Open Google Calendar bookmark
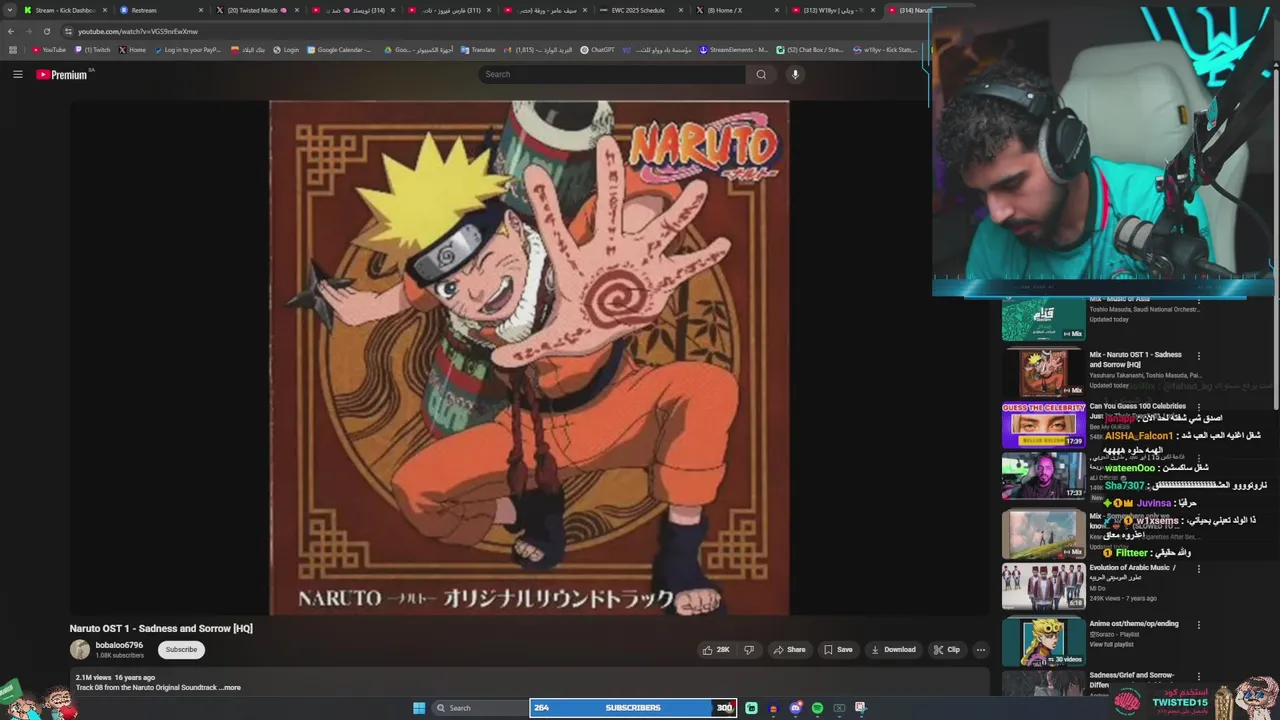This screenshot has height=720, width=1280. point(339,50)
